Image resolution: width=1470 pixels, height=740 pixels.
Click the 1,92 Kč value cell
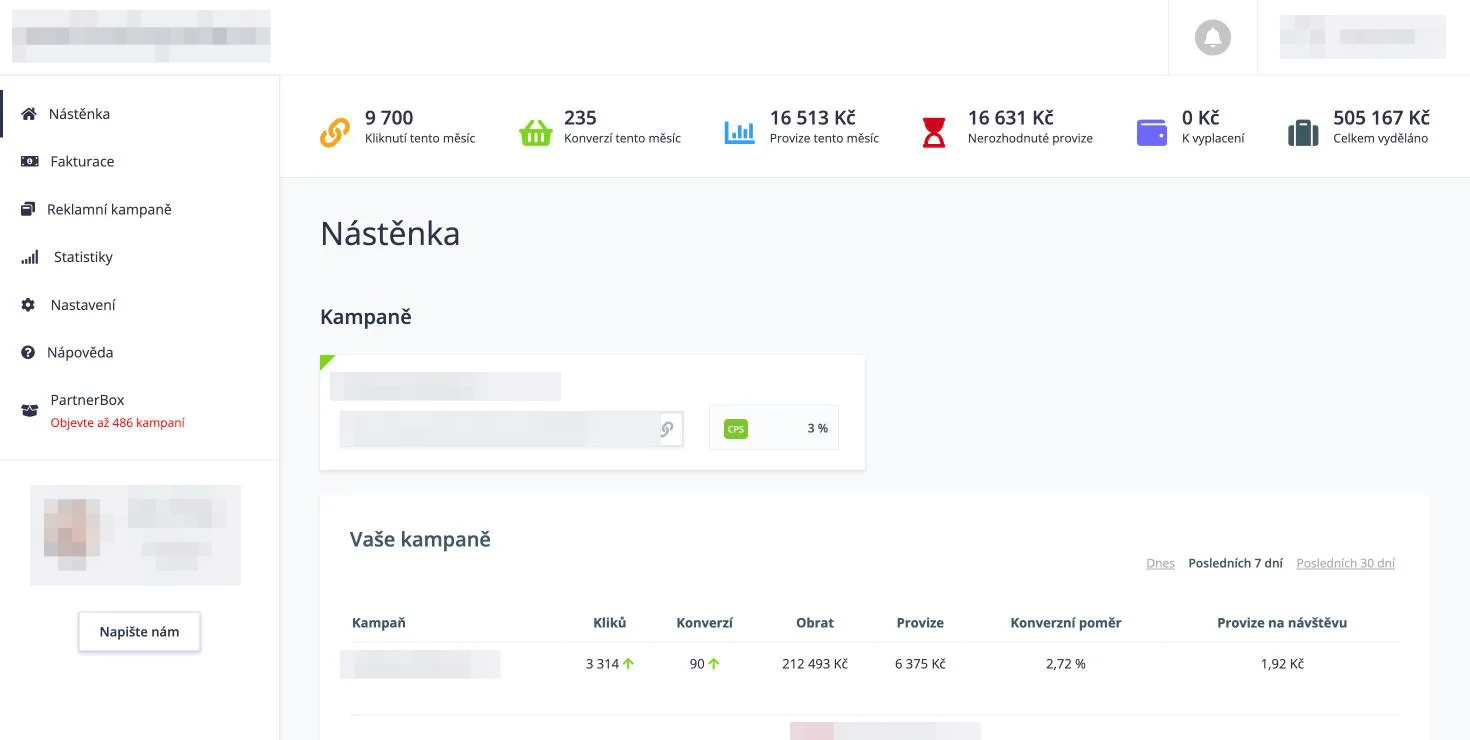click(x=1282, y=664)
